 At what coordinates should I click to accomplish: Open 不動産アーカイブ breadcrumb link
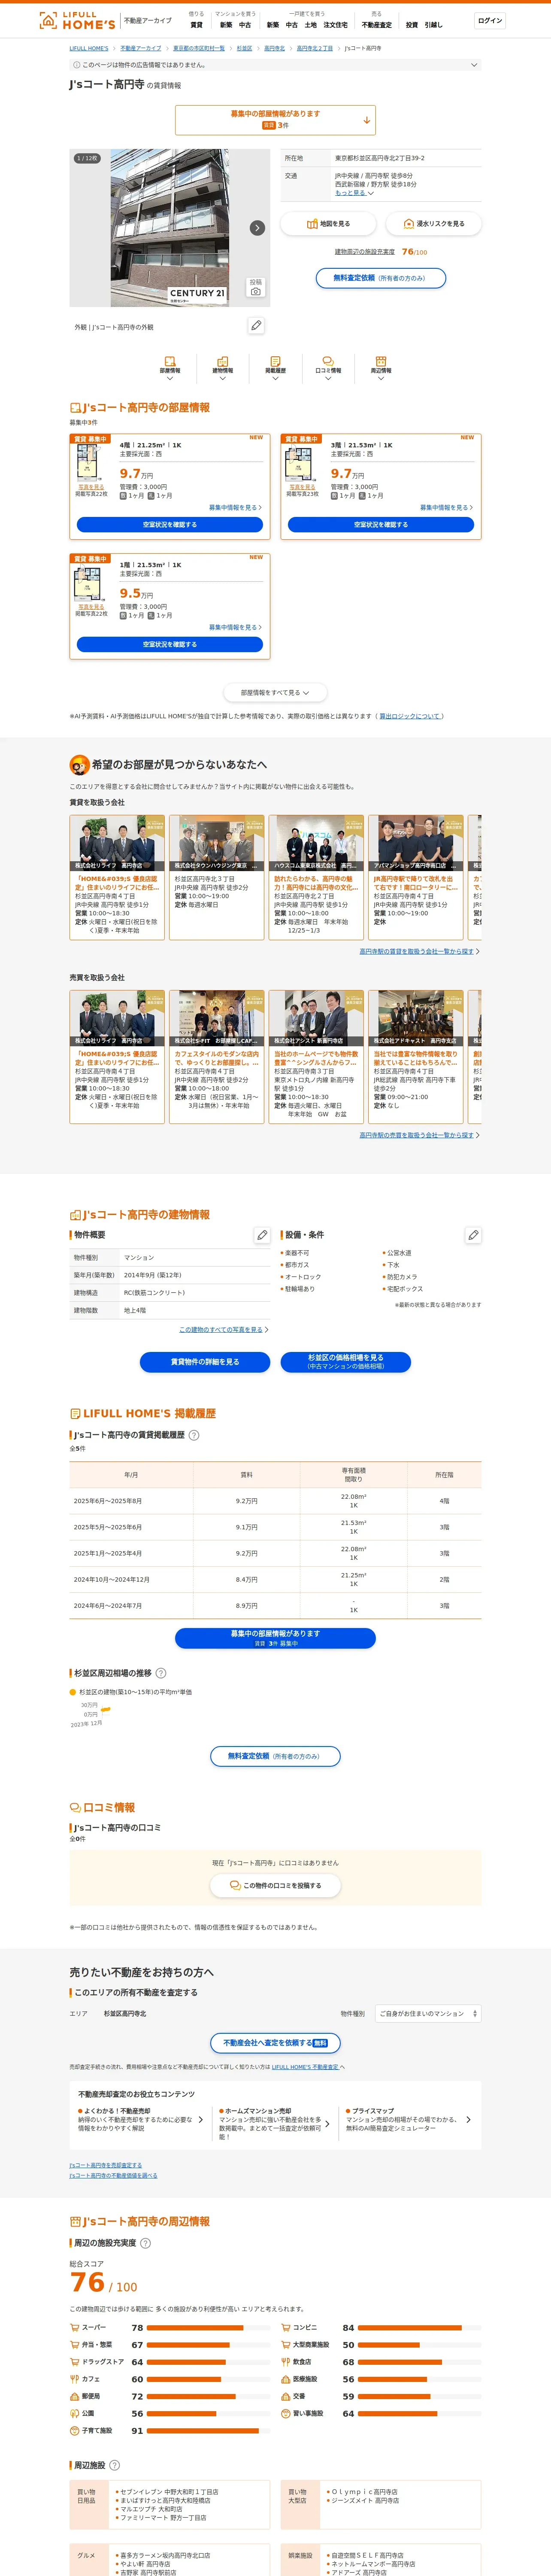[141, 48]
